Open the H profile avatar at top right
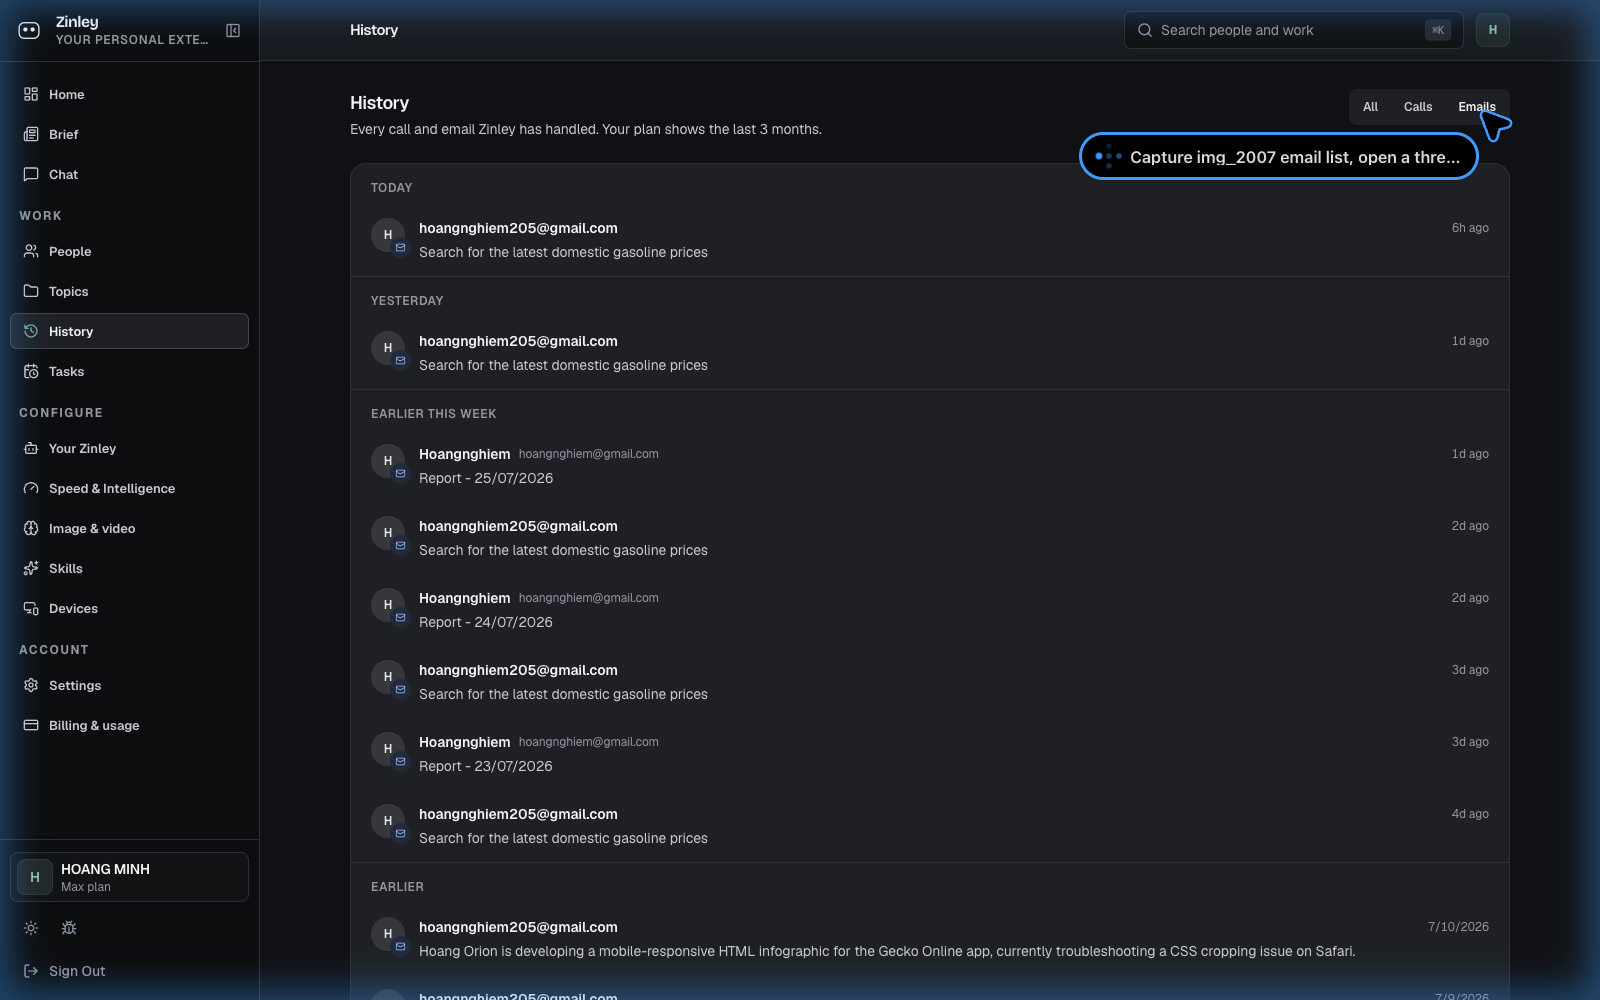The image size is (1600, 1000). tap(1493, 30)
